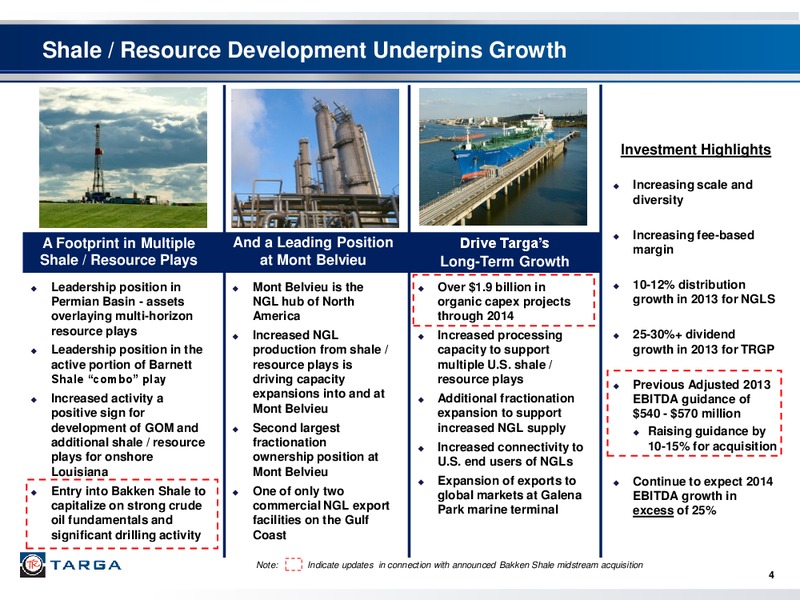Screen dimensions: 800x600
Task: Click header 'And a Leading Position at Mont Belvieu'
Action: [313, 251]
